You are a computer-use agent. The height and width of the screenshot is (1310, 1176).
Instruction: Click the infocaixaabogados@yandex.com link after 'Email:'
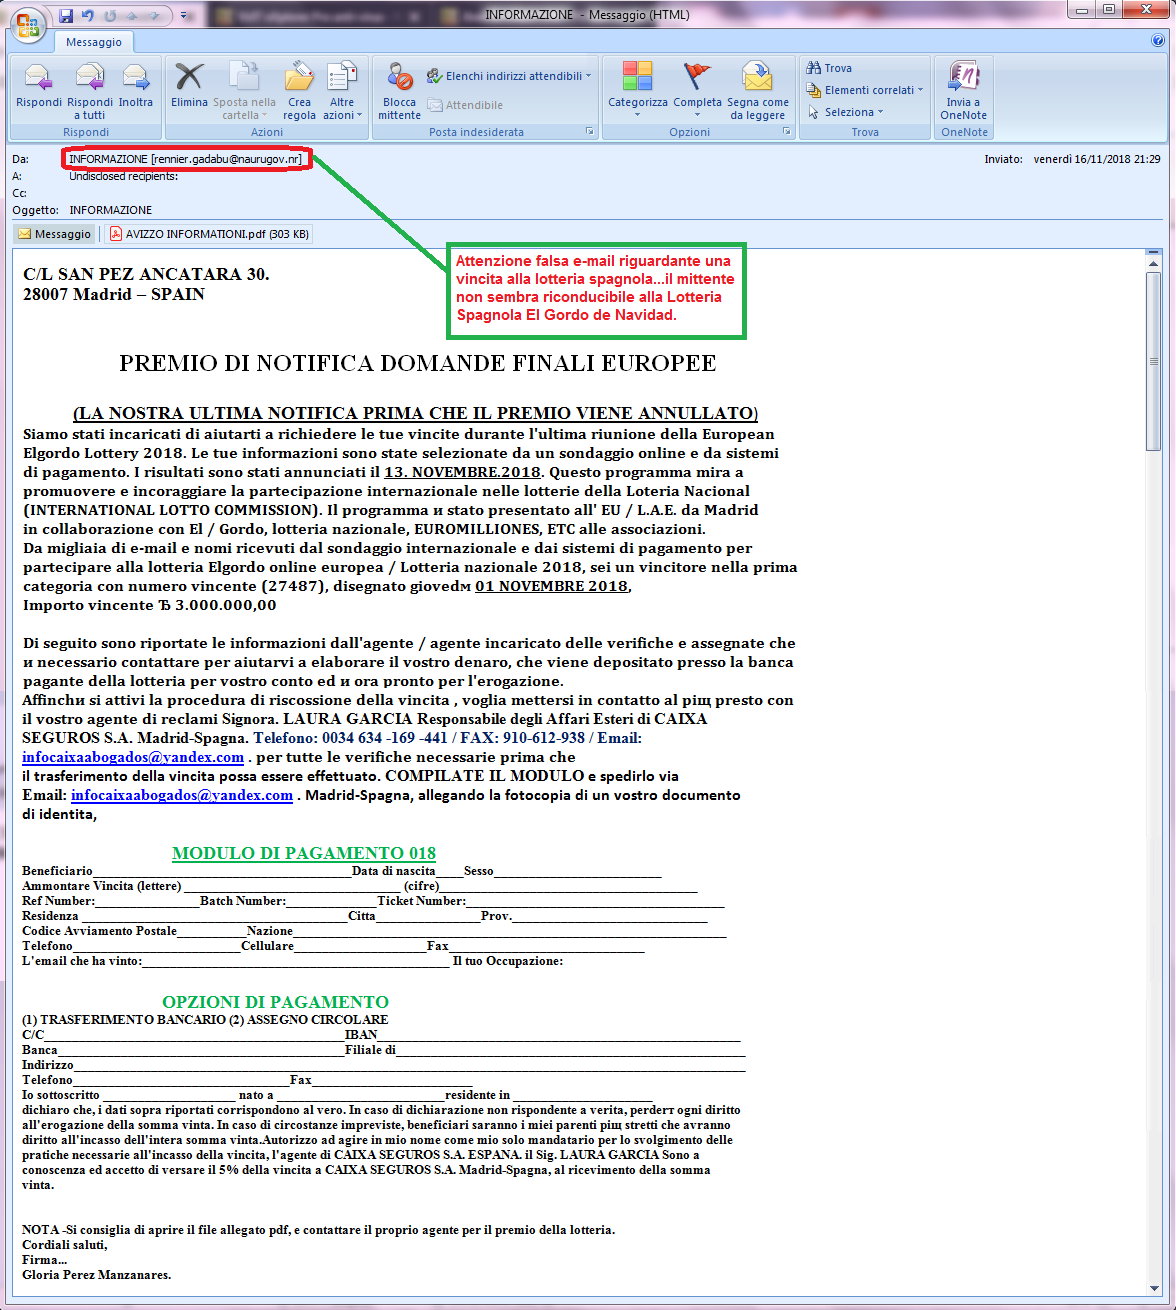(182, 795)
